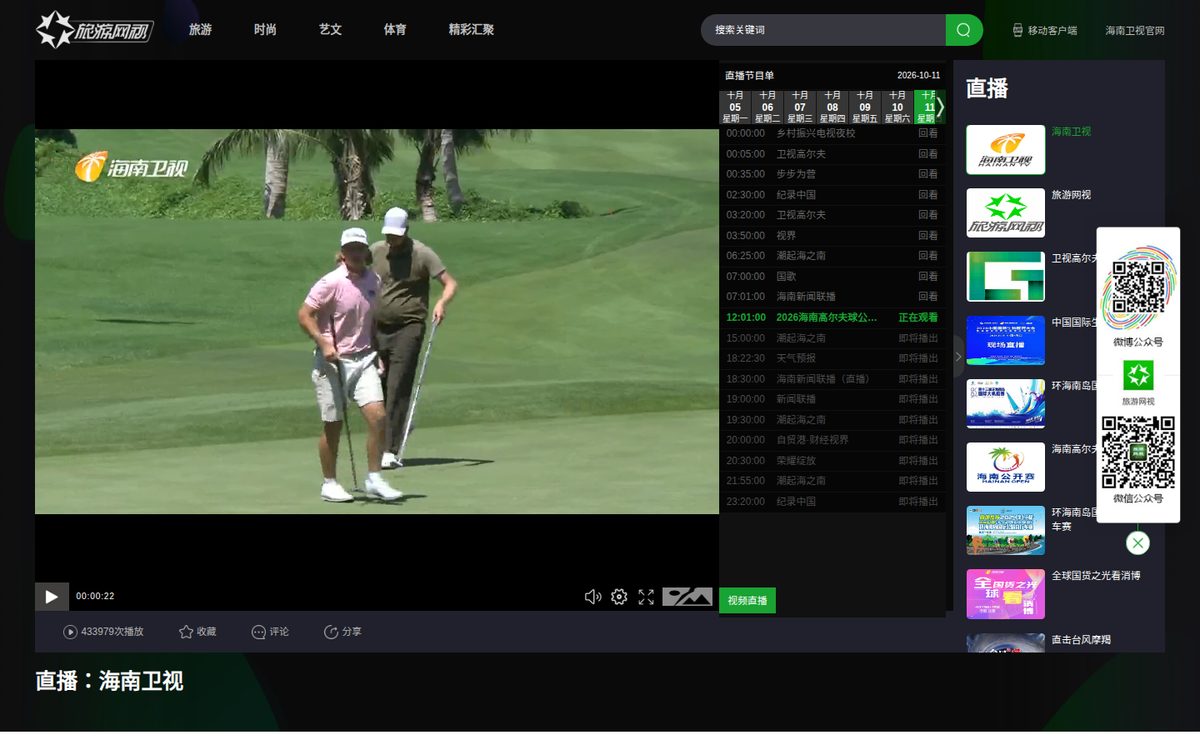This screenshot has height=750, width=1200.
Task: Toggle the picture mode icon in player
Action: (687, 597)
